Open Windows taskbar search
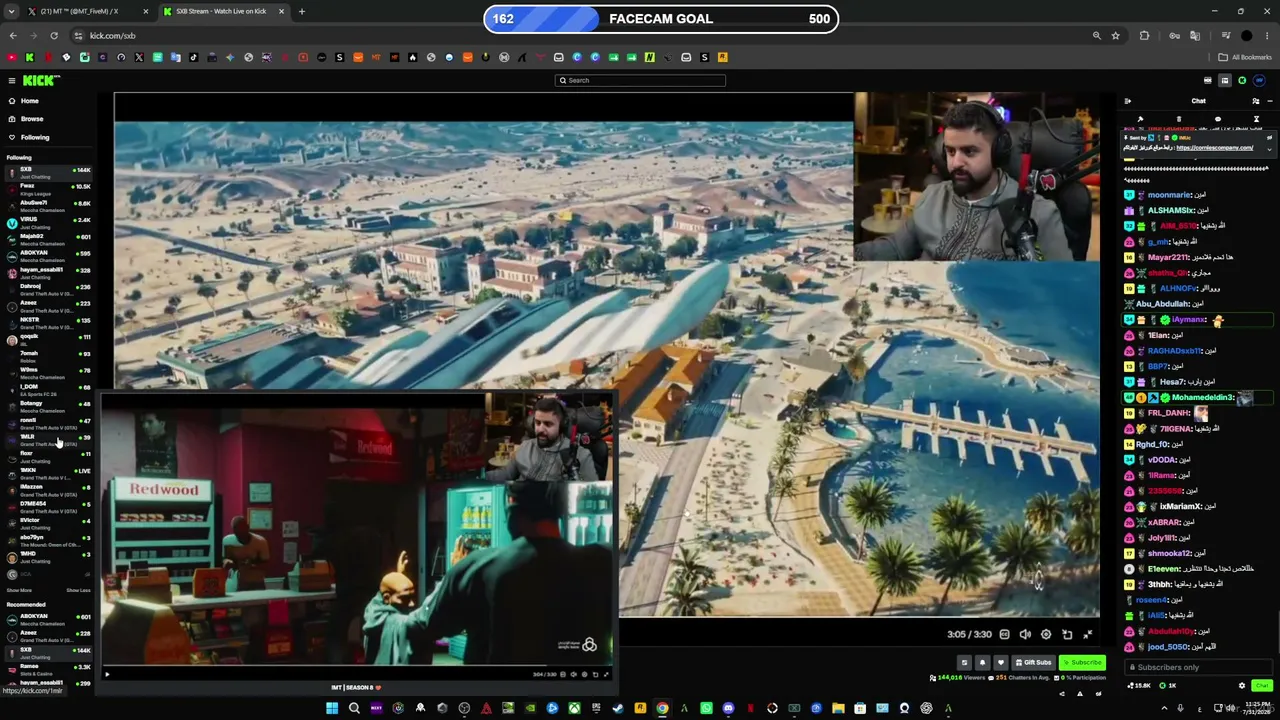 tap(354, 708)
